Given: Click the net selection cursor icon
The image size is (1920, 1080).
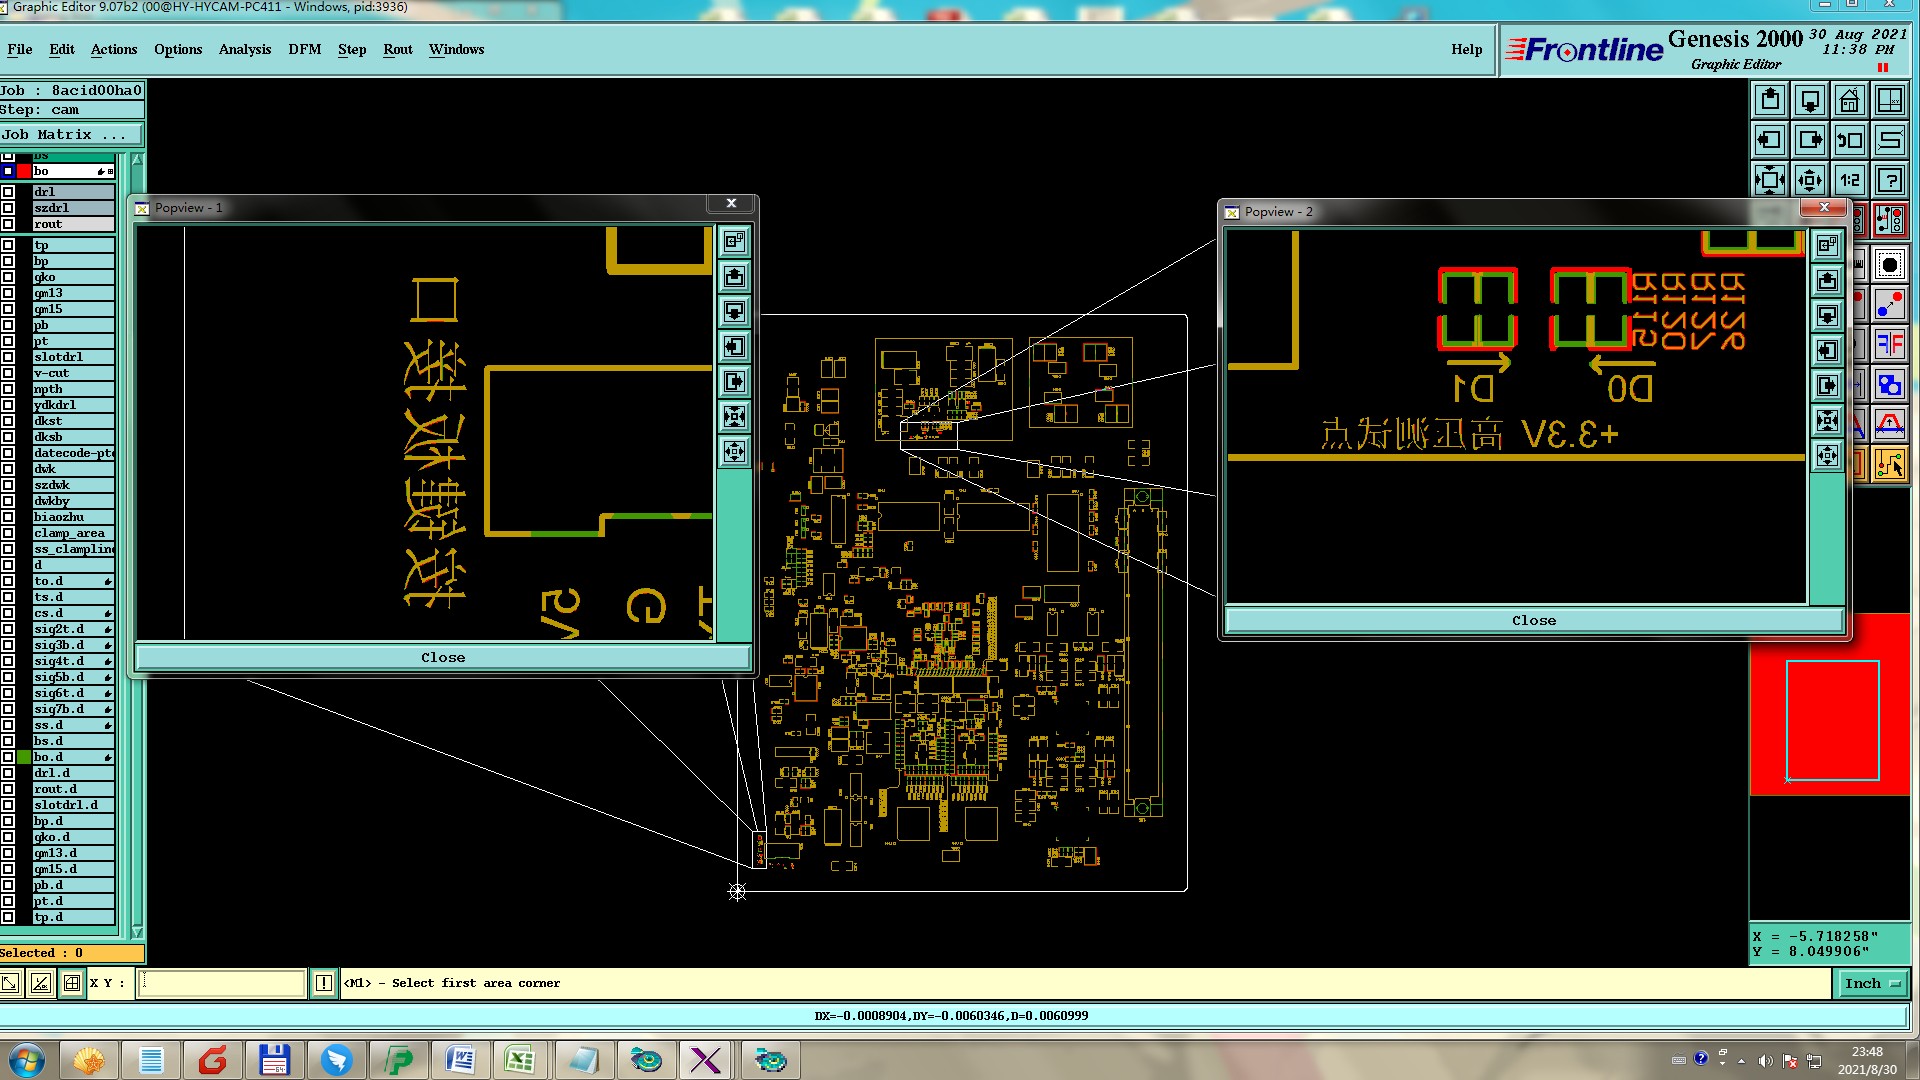Looking at the screenshot, I should coord(1889,465).
